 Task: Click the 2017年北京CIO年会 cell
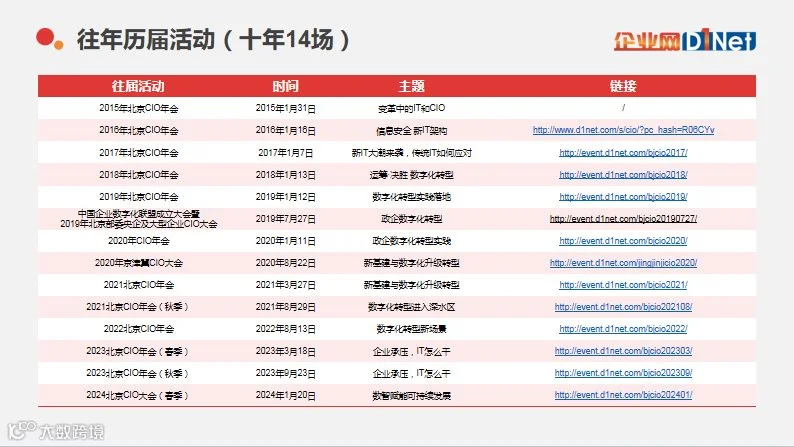coord(139,152)
